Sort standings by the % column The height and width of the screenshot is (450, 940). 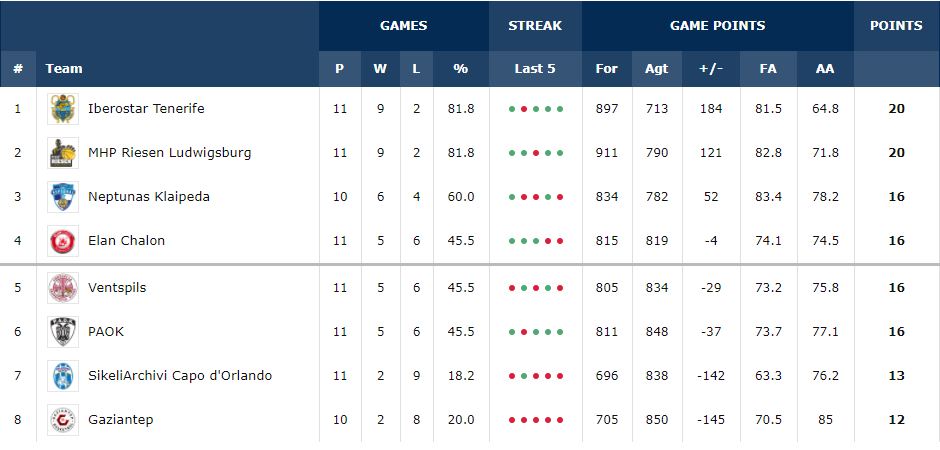(x=460, y=69)
